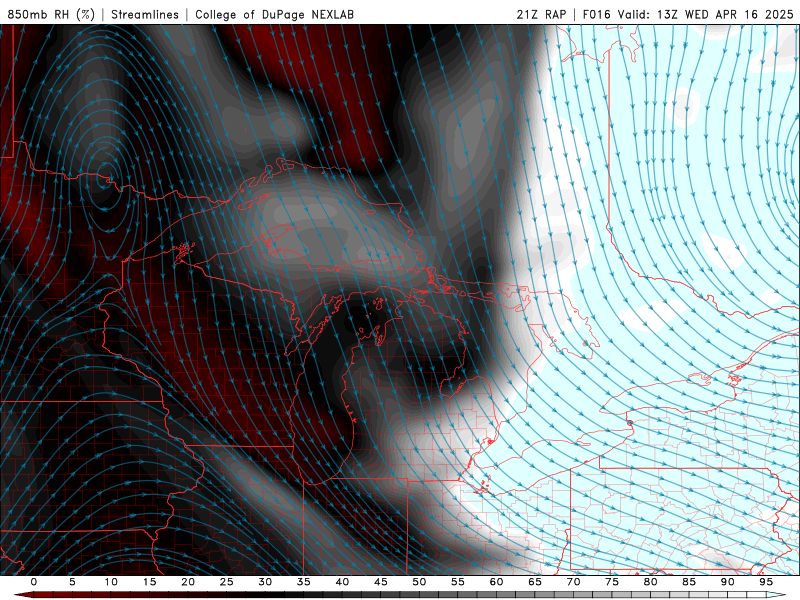Click the 70 value on the color scale
The width and height of the screenshot is (800, 600).
point(573,582)
